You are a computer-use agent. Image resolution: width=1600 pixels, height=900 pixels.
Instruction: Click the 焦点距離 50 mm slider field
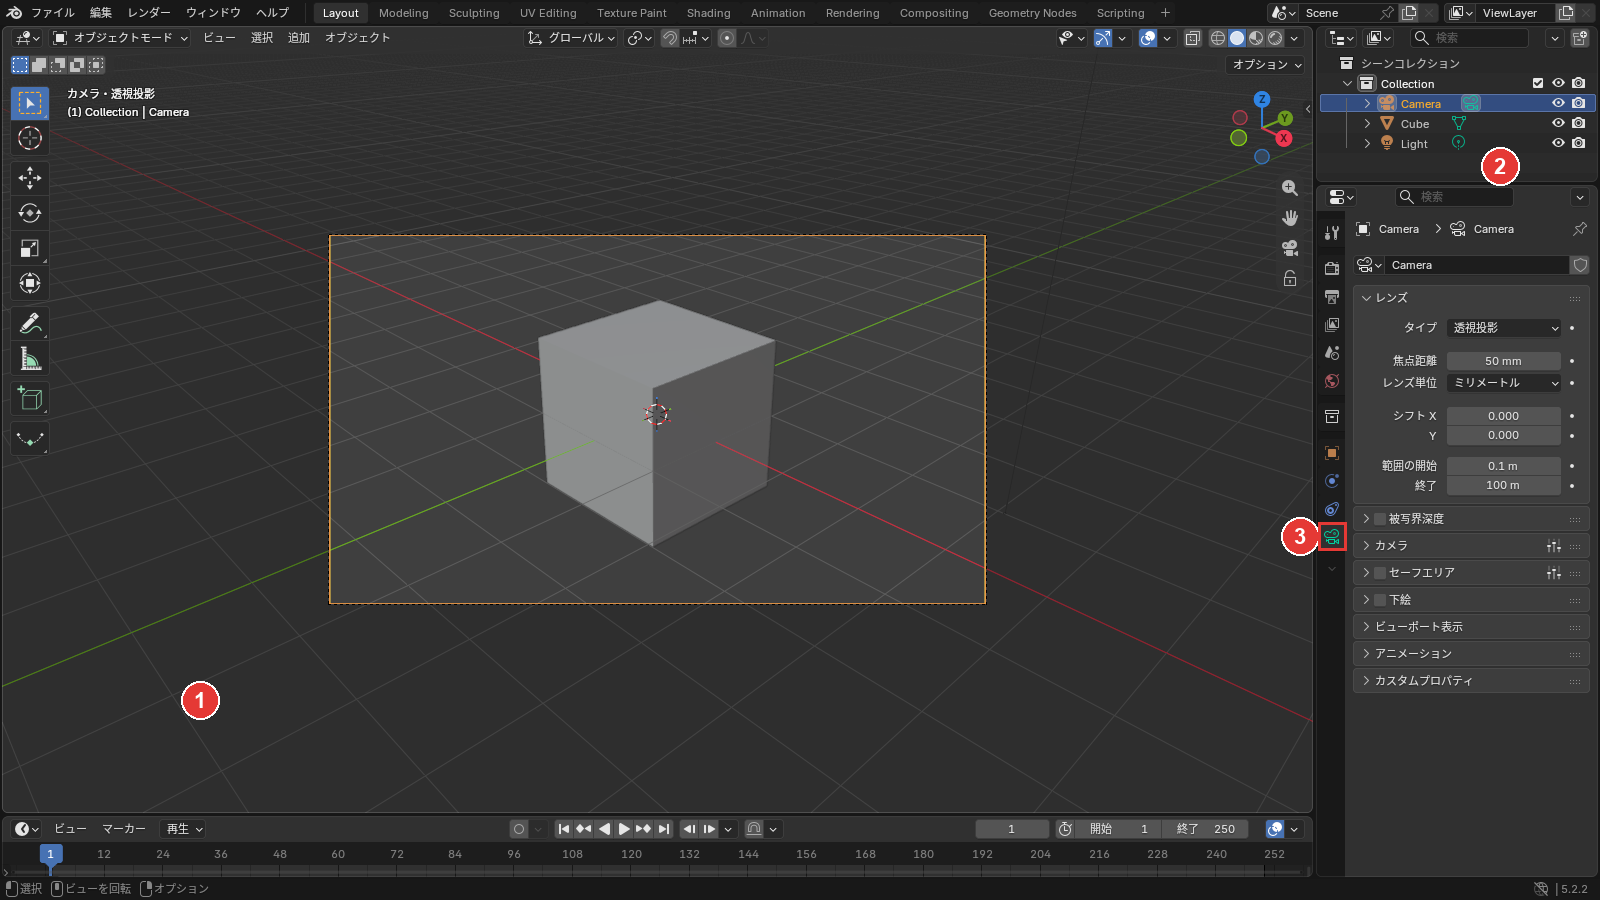coord(1504,361)
